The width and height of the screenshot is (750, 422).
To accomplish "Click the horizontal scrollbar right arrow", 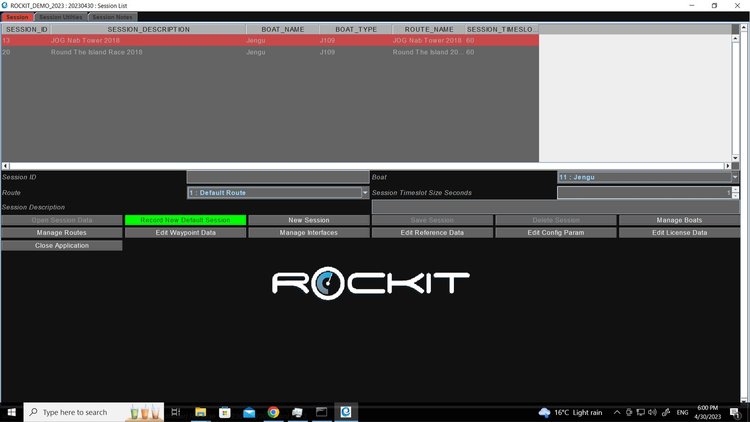I will [728, 166].
